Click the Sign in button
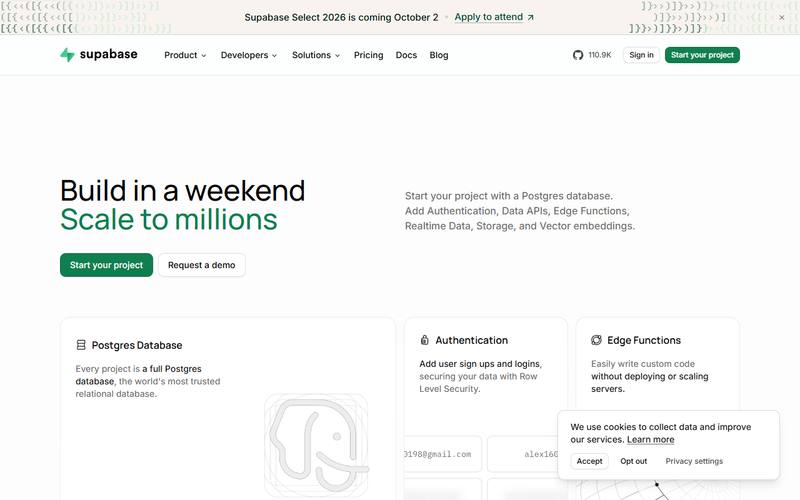This screenshot has height=500, width=800. pos(641,55)
